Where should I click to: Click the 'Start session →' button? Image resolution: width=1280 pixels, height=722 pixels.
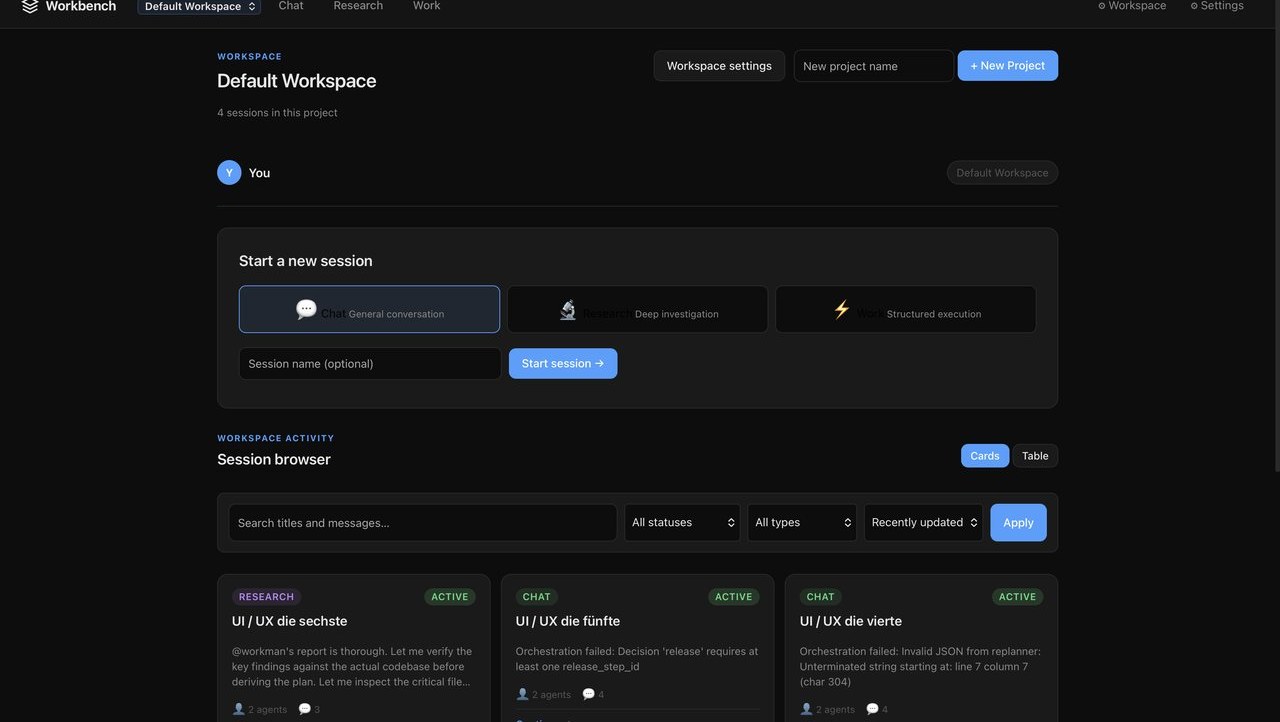(x=563, y=364)
